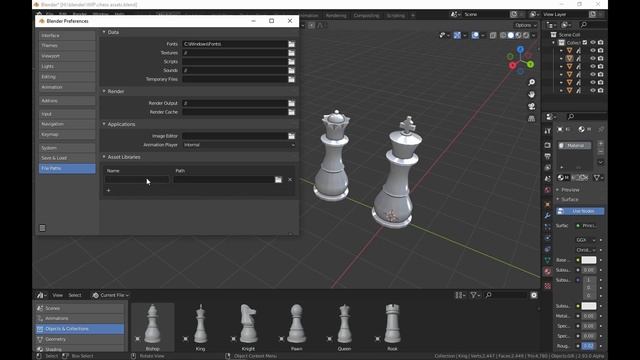Screen dimensions: 640x360
Task: Collapse the Render section in preferences
Action: (x=104, y=91)
